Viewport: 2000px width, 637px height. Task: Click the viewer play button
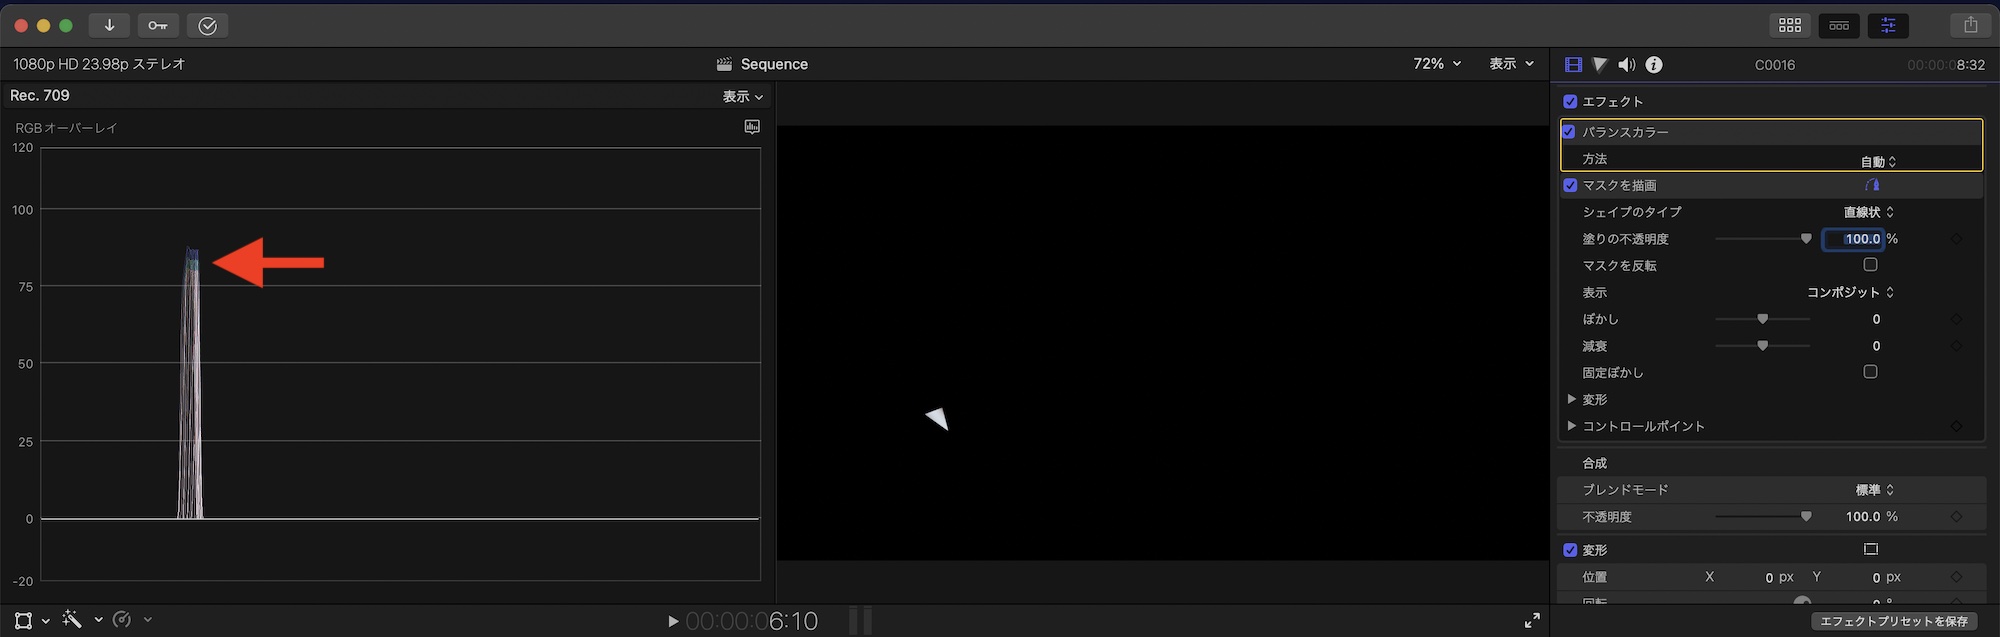pos(673,621)
